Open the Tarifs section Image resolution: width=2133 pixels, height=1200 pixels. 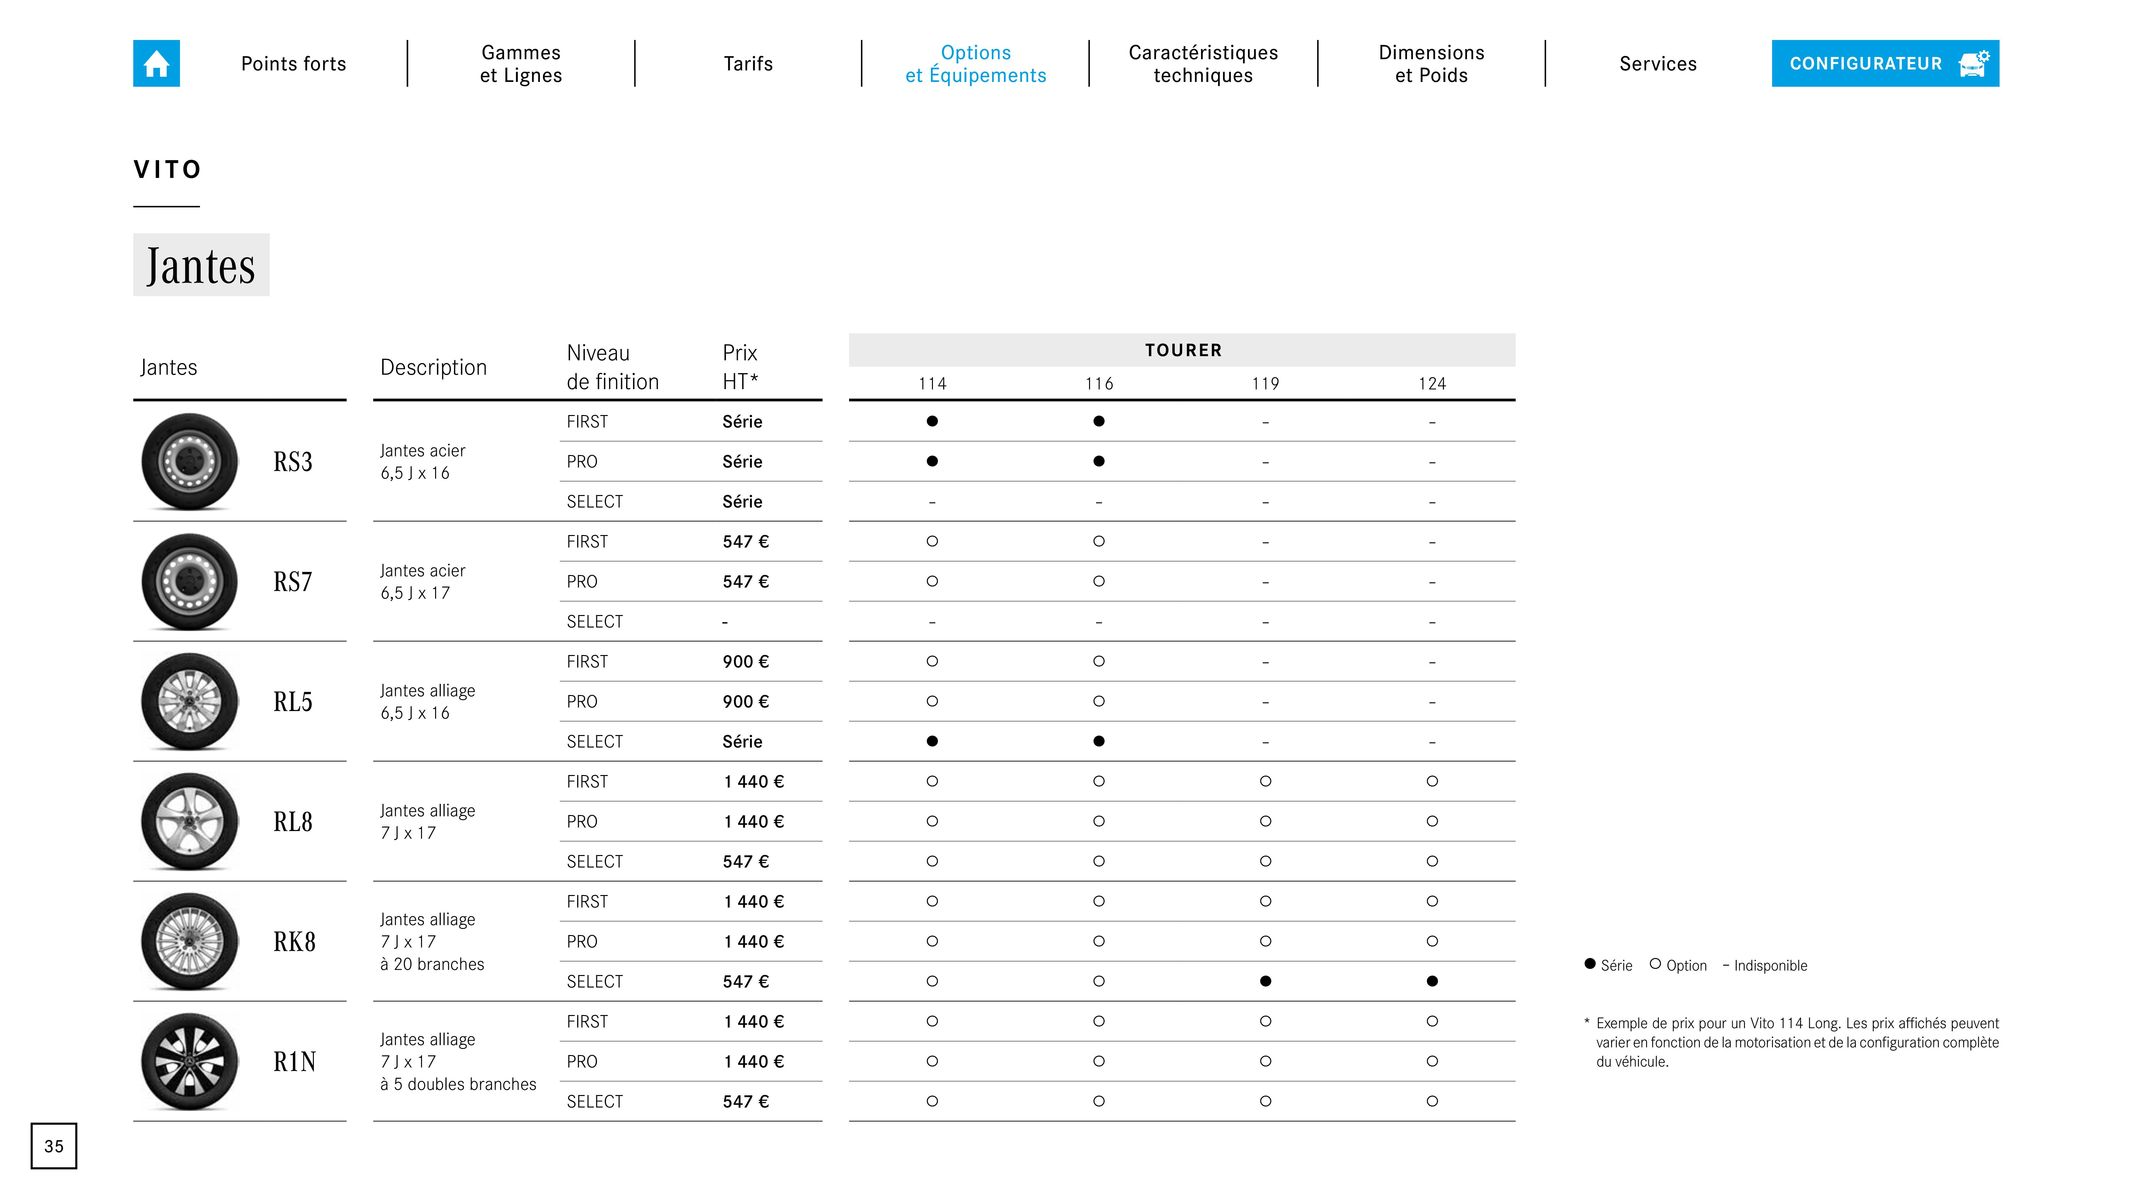pos(748,64)
